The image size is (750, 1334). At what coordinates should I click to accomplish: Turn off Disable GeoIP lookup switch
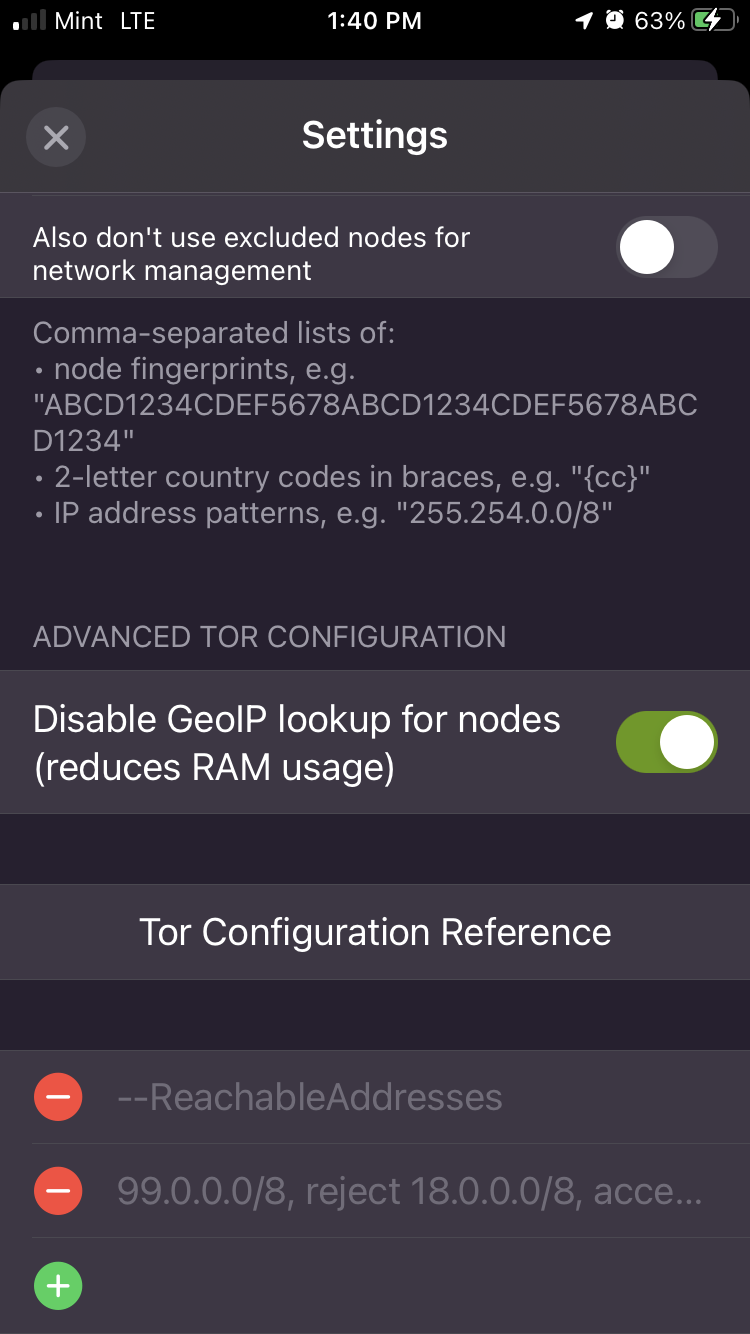coord(667,742)
